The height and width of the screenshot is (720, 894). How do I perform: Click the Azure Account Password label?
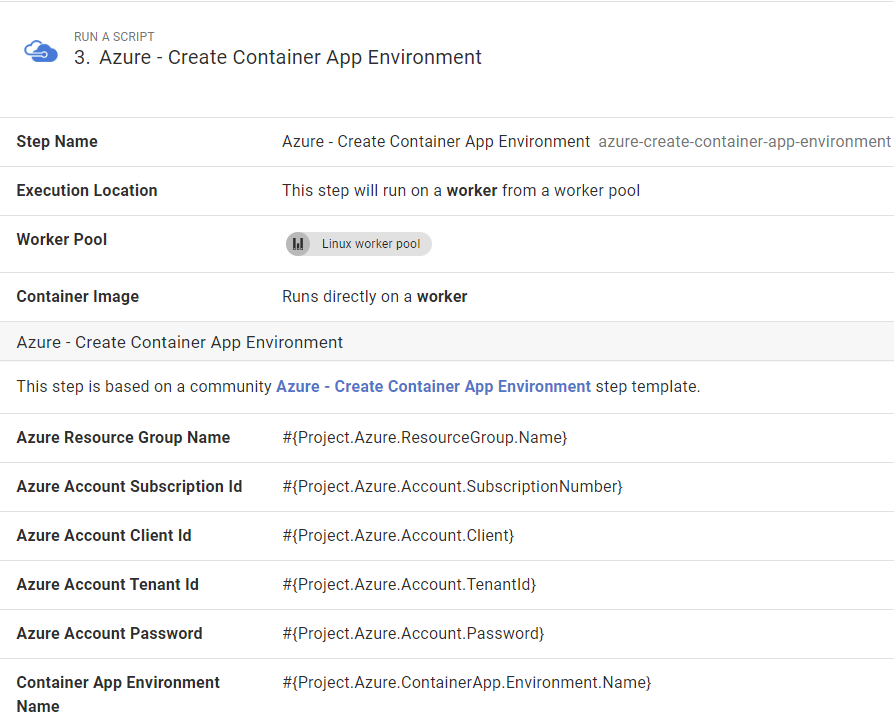[109, 633]
